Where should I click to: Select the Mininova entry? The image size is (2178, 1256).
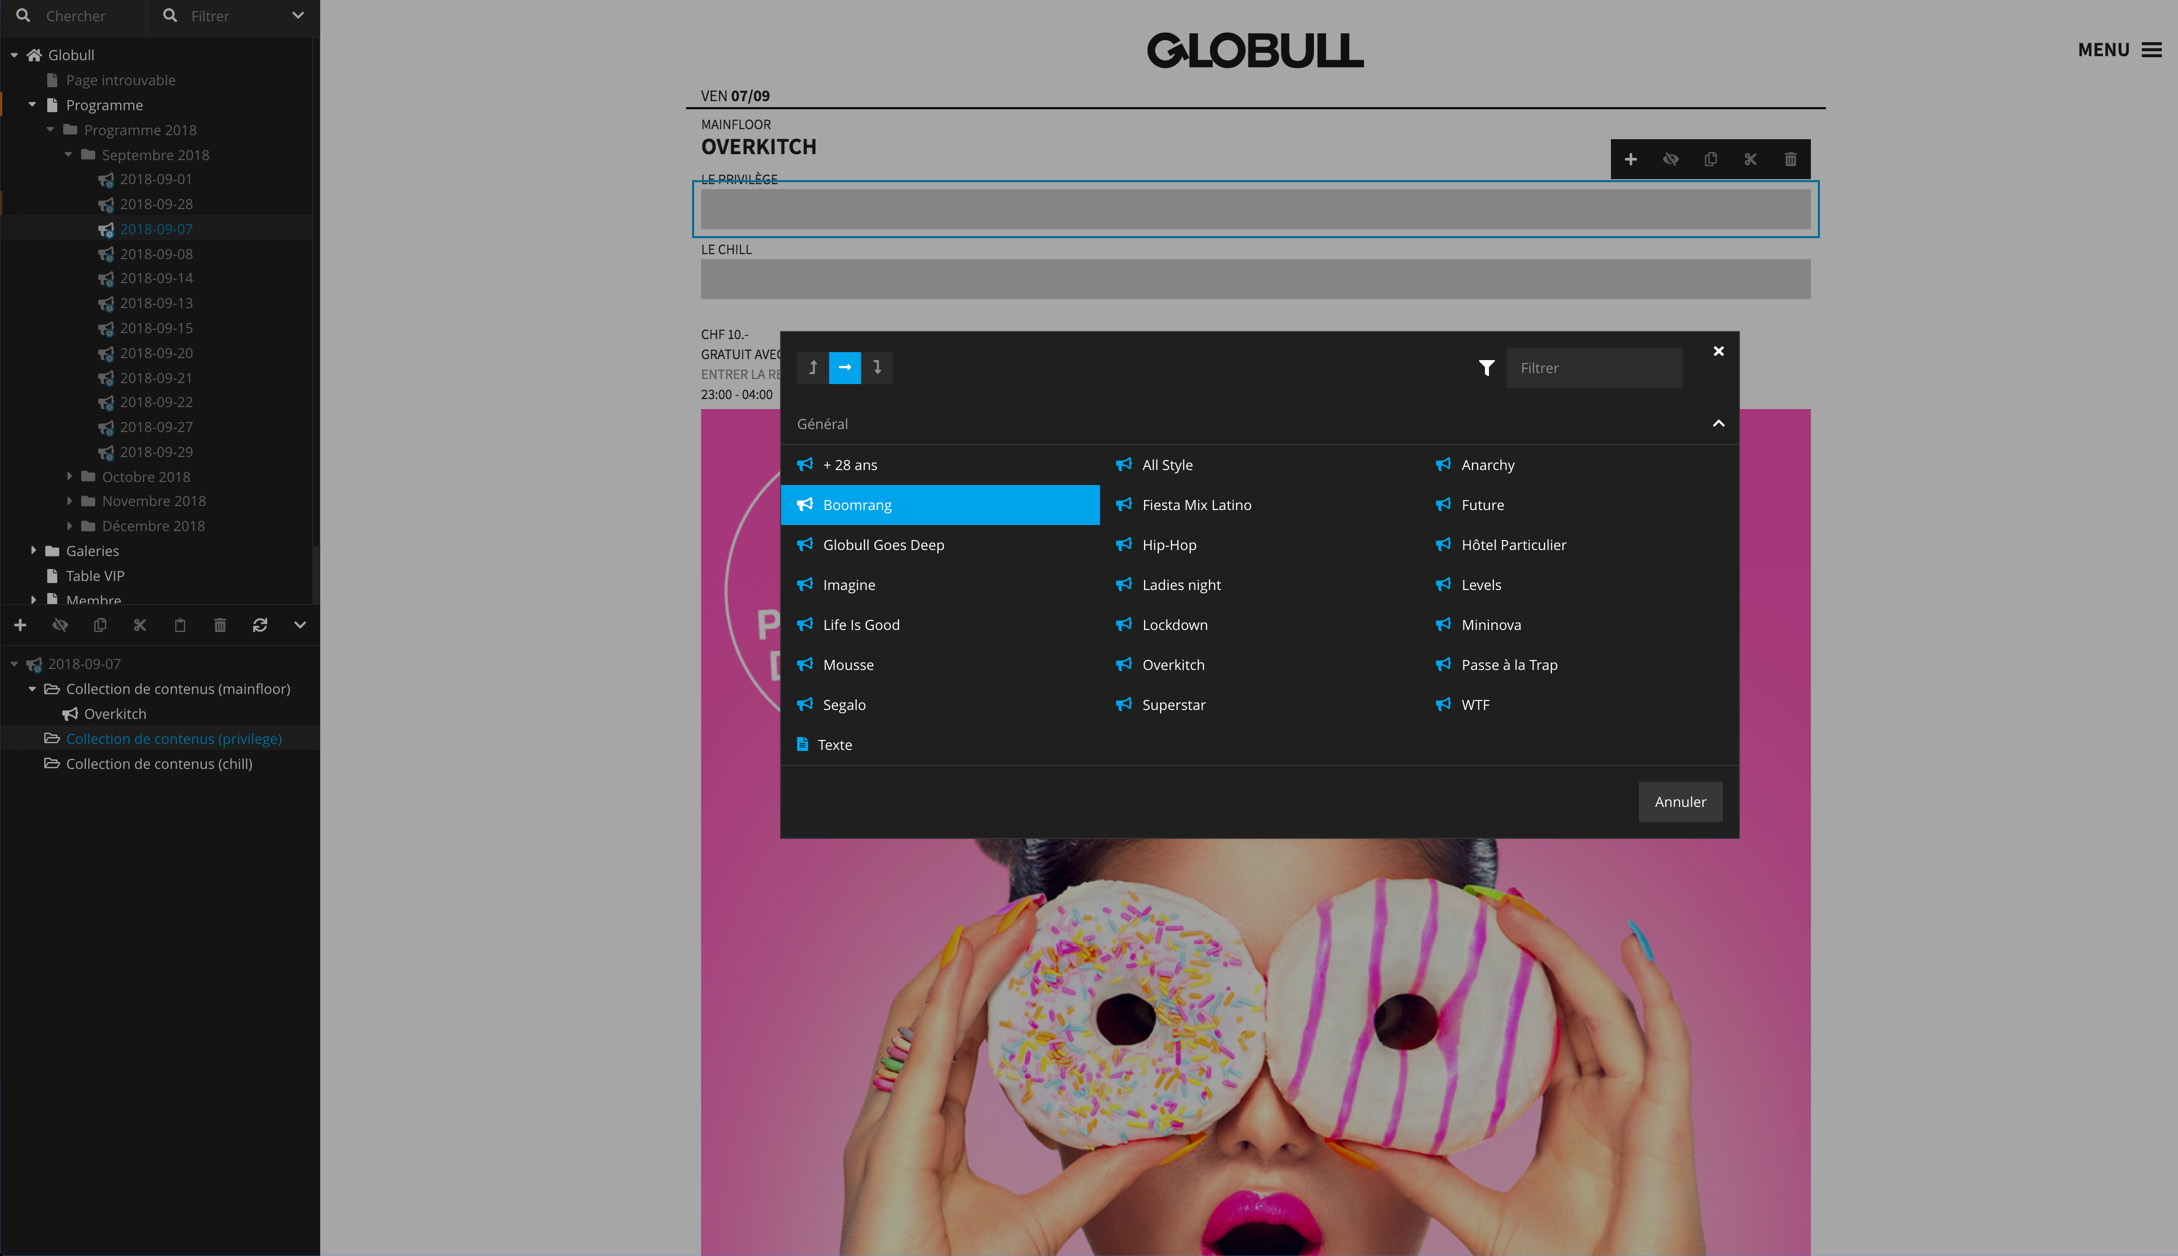[1578, 625]
